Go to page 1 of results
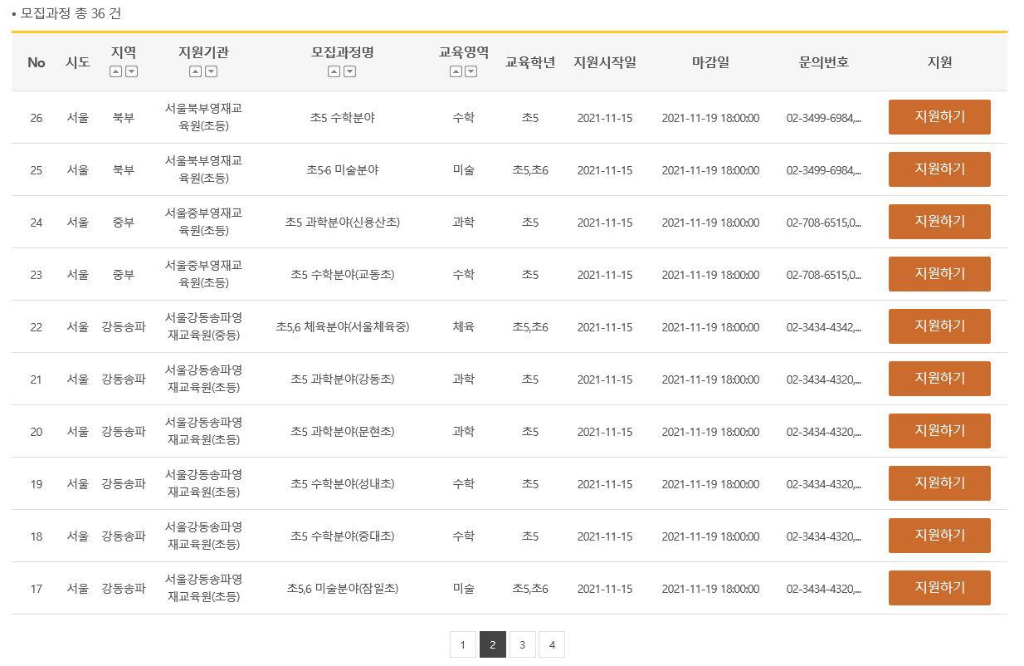The height and width of the screenshot is (666, 1024). [462, 644]
